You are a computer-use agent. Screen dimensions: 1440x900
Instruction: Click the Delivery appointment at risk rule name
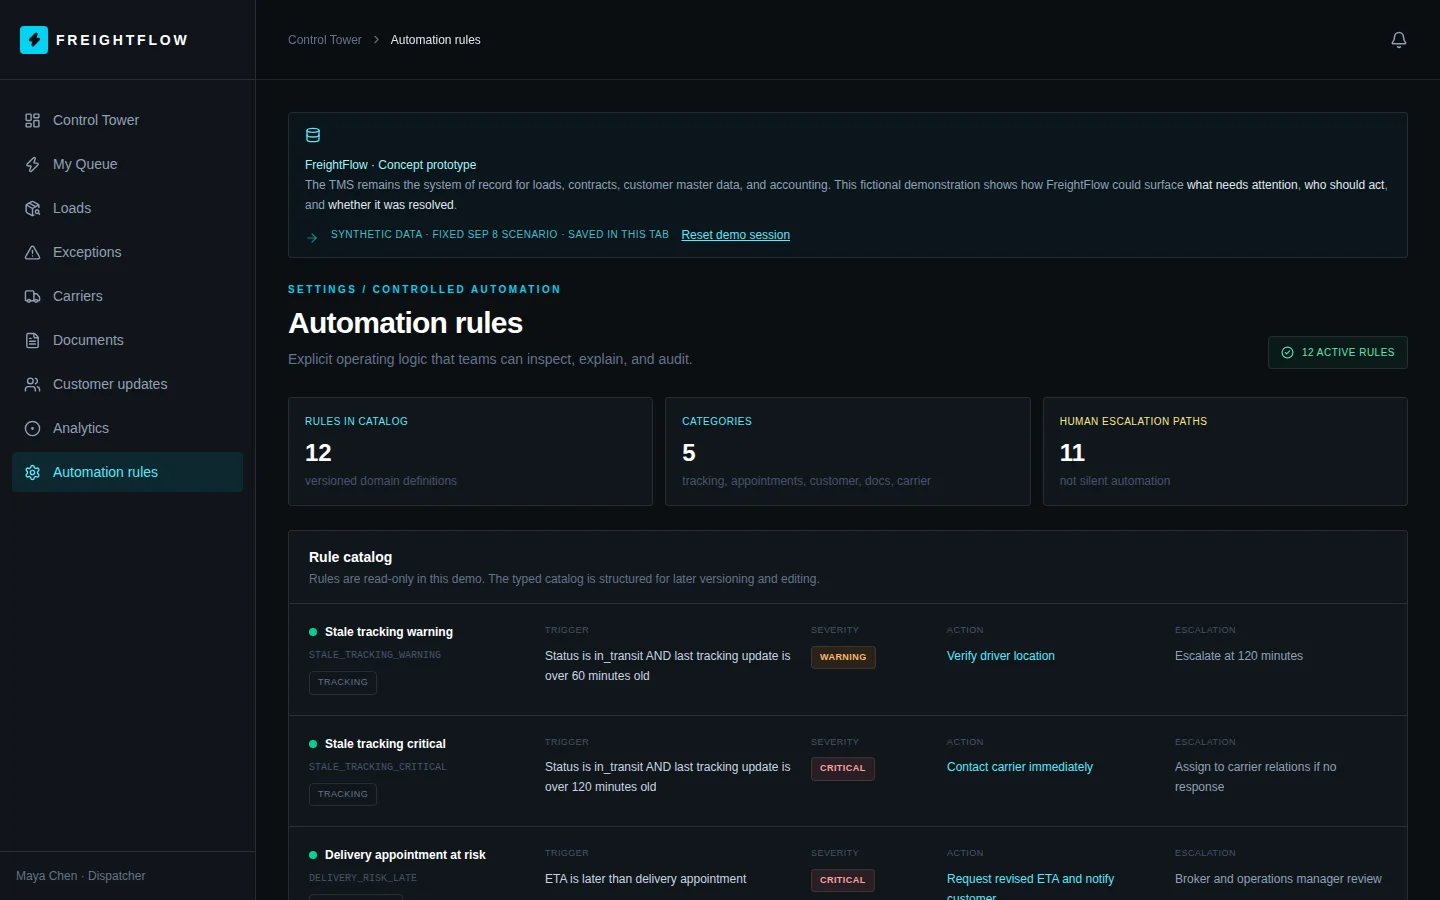tap(405, 855)
